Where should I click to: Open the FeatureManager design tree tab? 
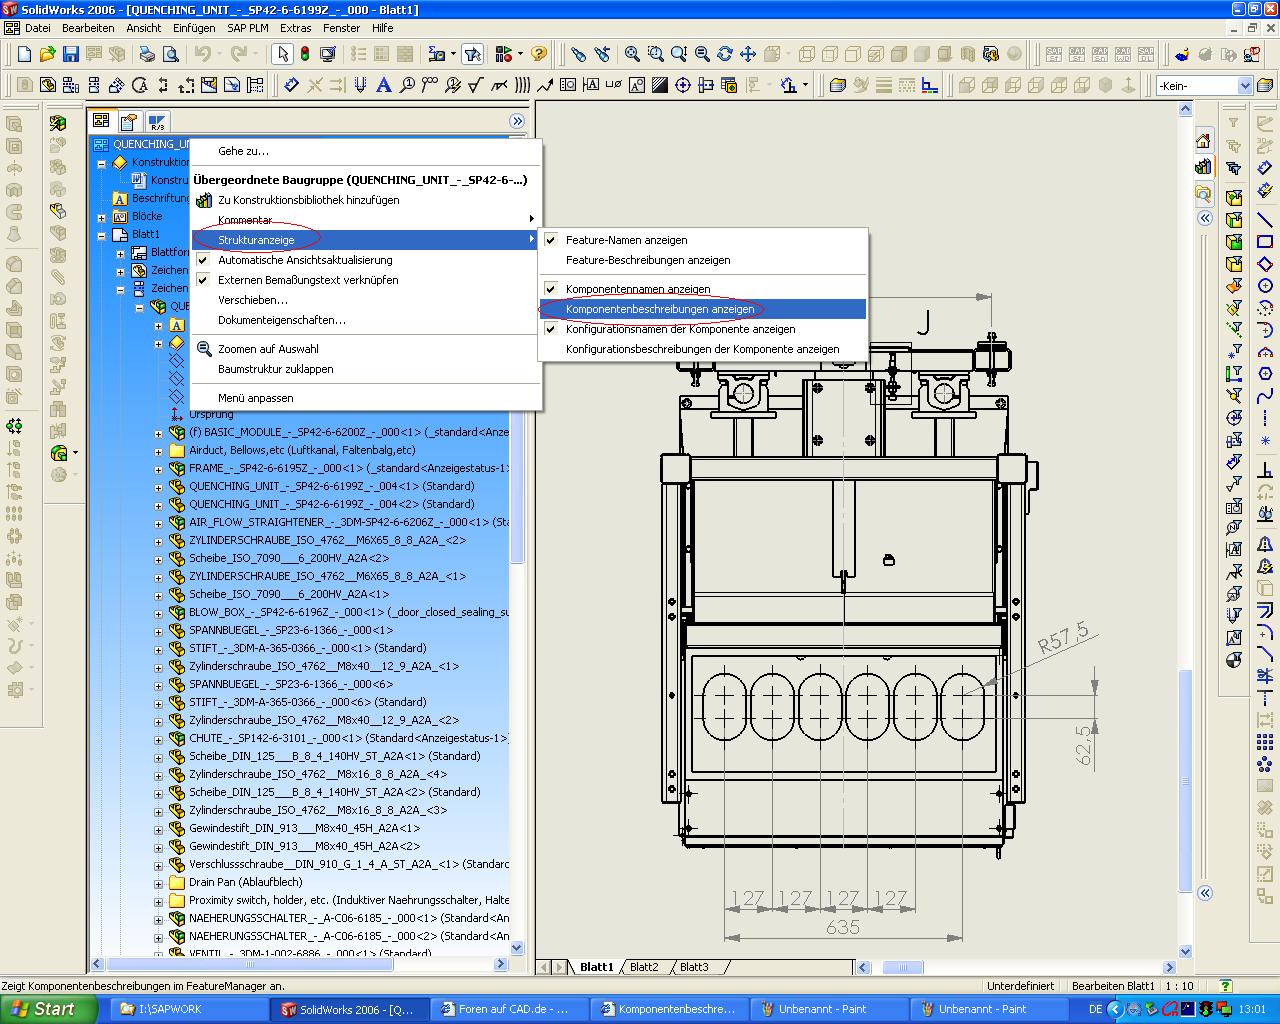pyautogui.click(x=101, y=121)
